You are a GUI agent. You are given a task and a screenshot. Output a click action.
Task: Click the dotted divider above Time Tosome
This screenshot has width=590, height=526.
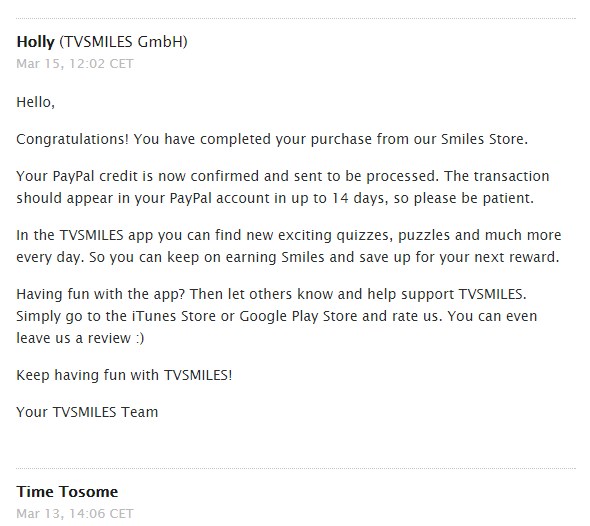pos(296,468)
